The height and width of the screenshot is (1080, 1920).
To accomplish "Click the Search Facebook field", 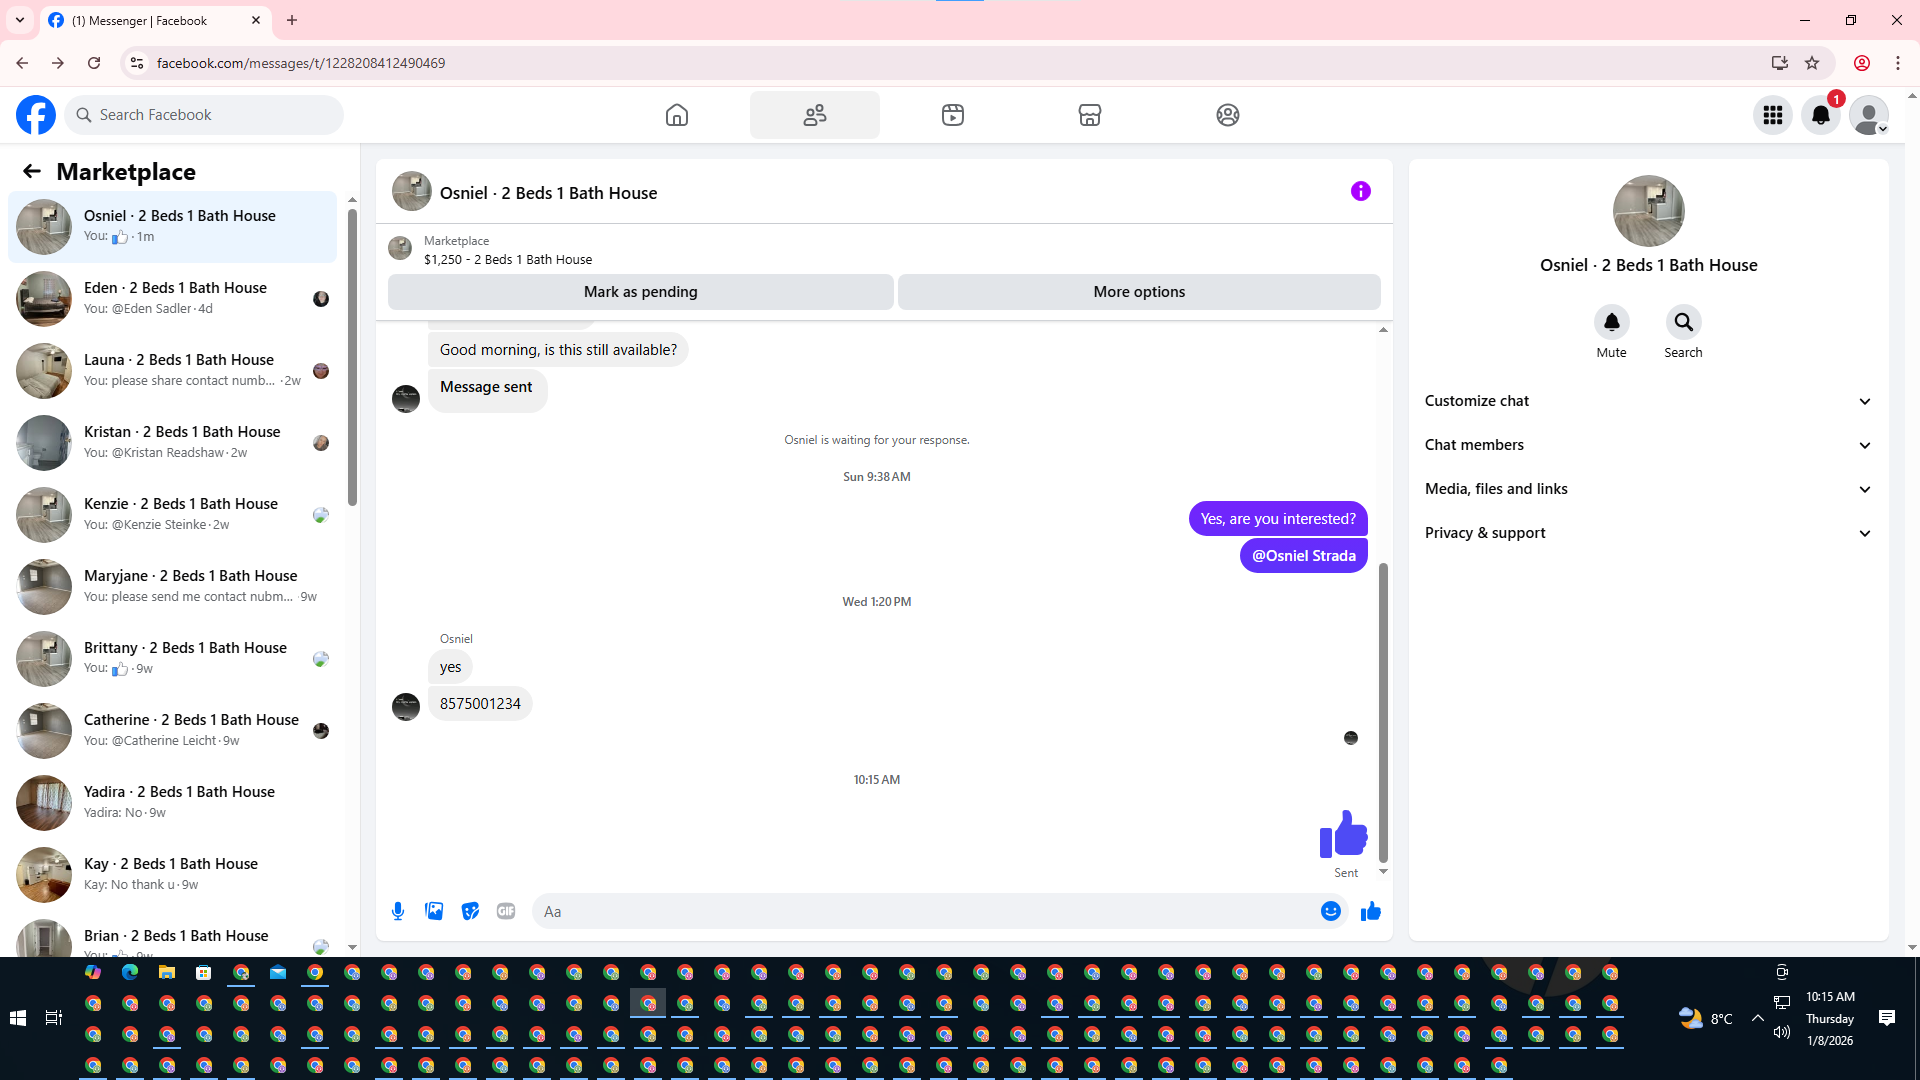I will tap(204, 115).
